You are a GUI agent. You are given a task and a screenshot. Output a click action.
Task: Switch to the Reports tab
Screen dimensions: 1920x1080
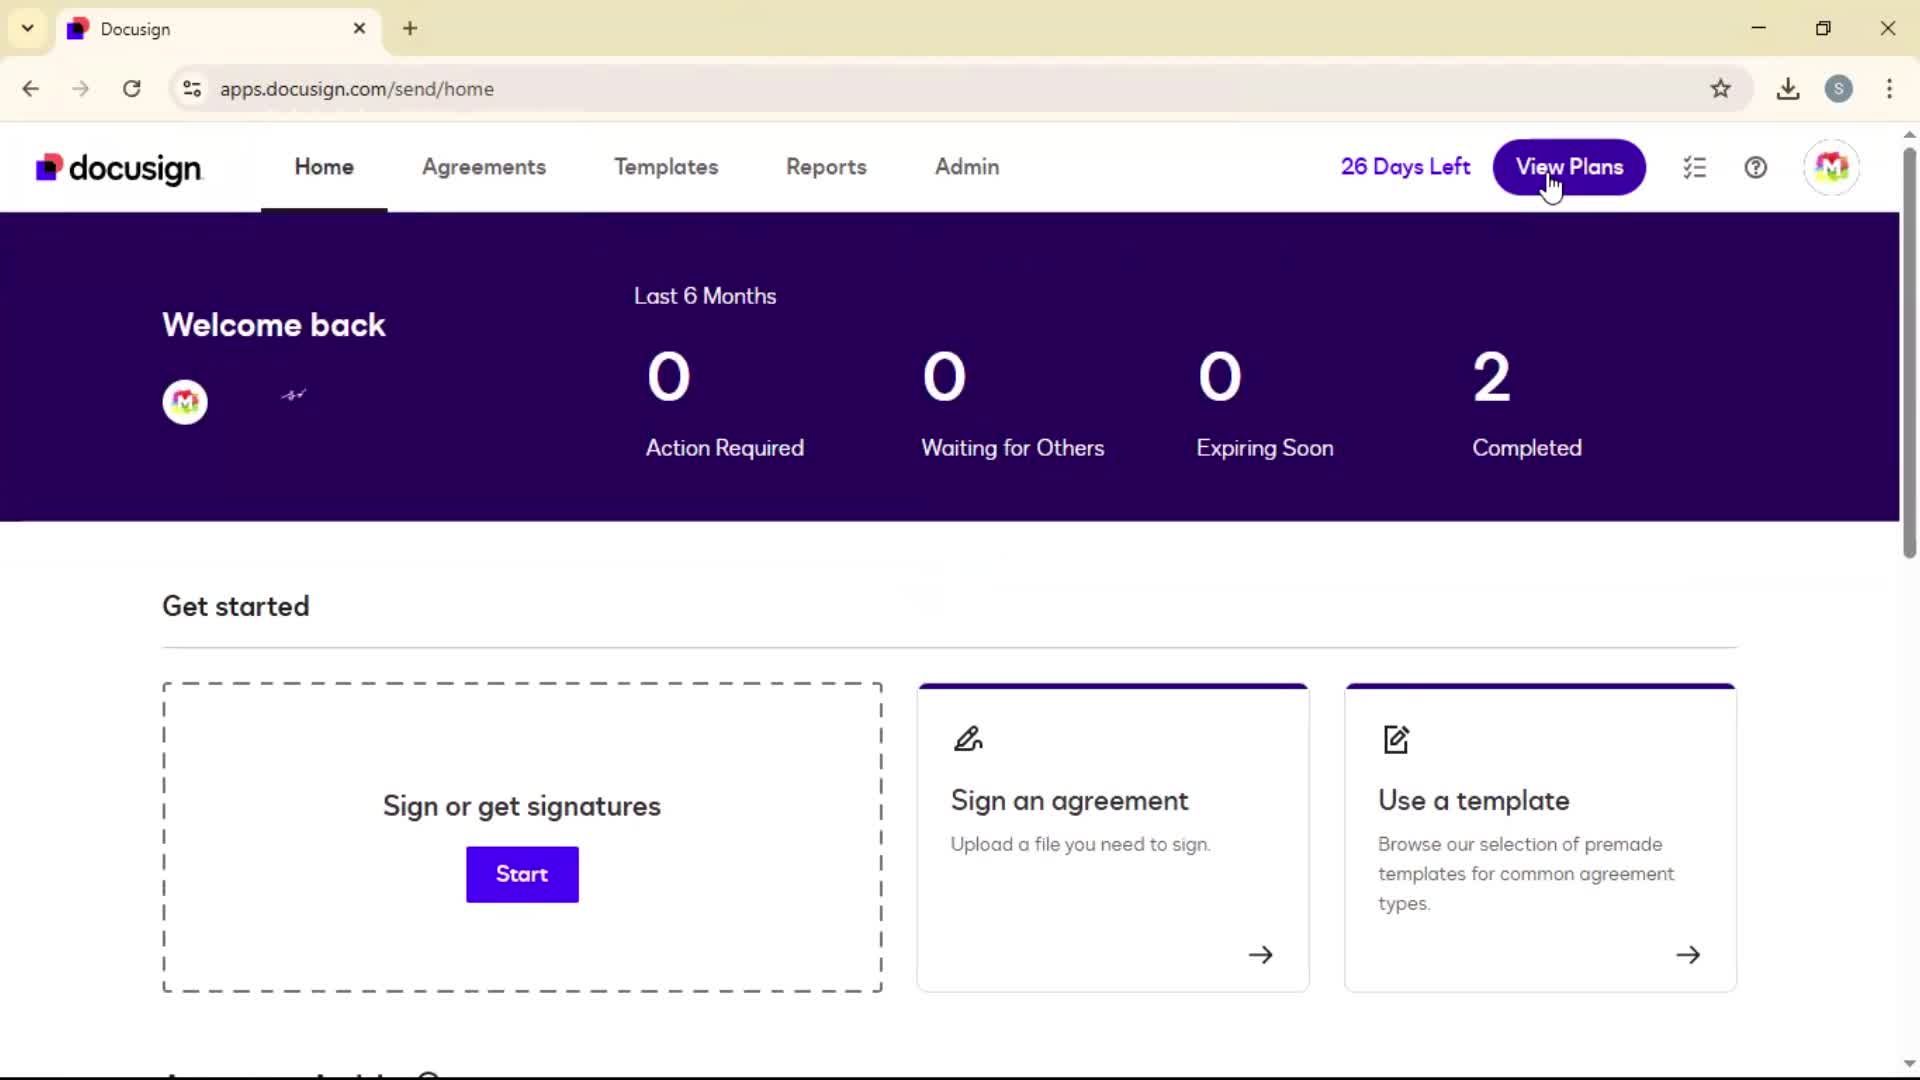coord(826,167)
